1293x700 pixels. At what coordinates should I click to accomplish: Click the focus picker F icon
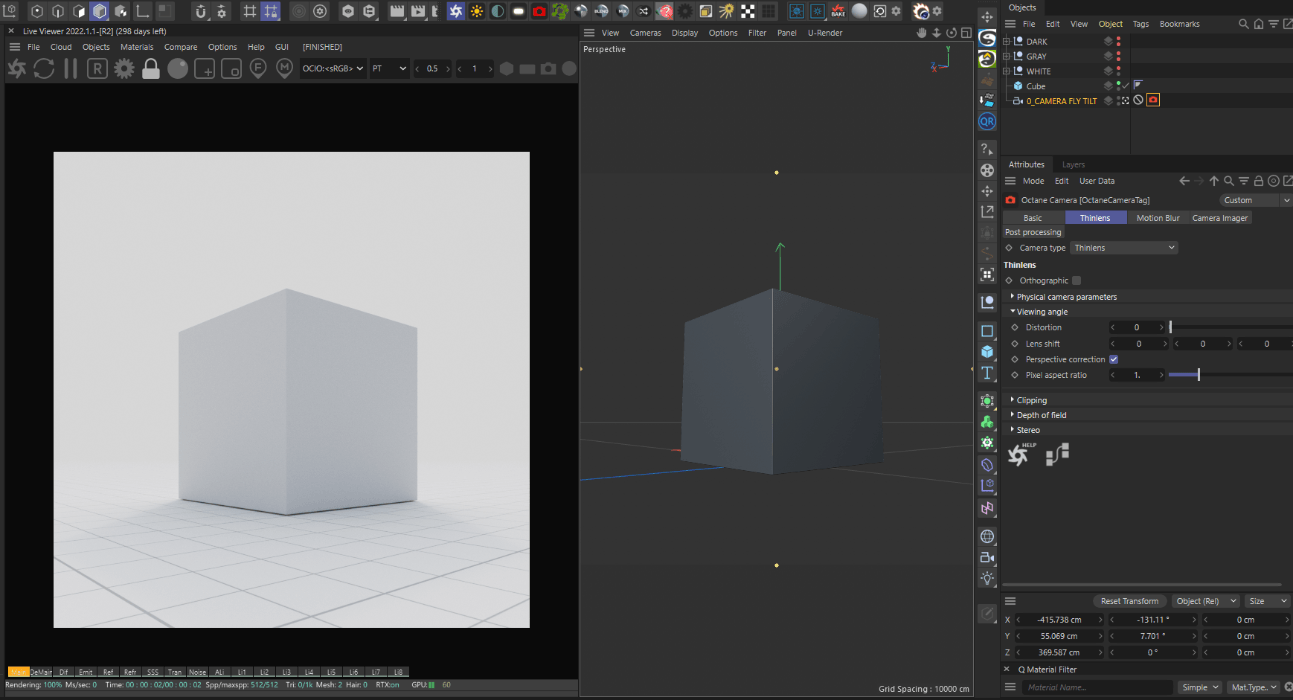(258, 69)
